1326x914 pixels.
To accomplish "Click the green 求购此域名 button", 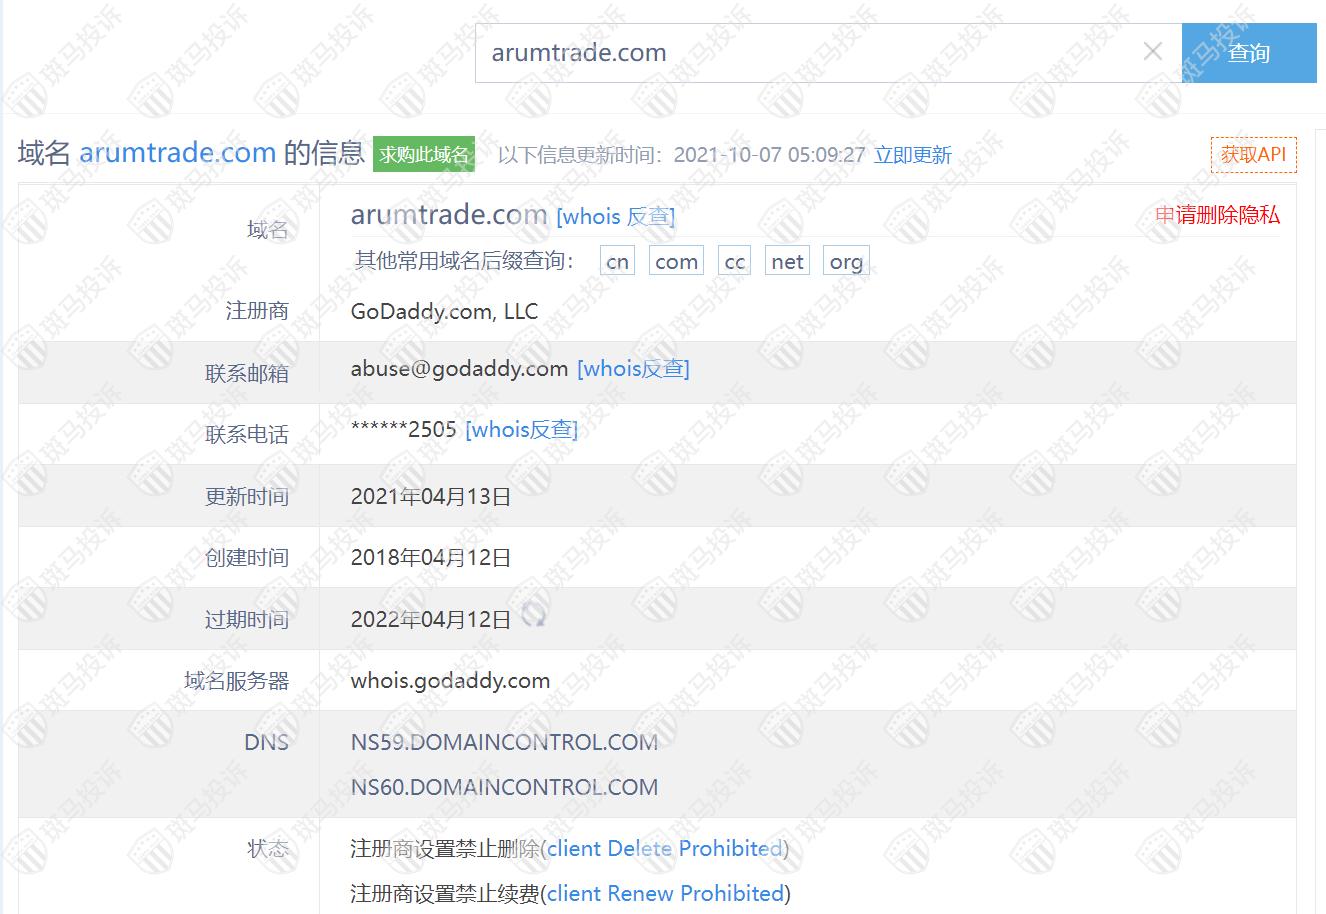I will coord(424,155).
